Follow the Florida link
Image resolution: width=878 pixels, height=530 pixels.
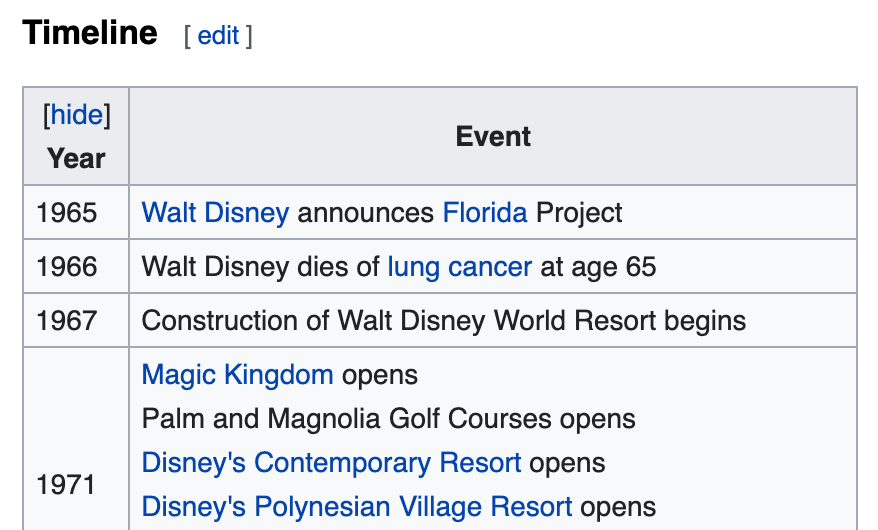tap(485, 213)
